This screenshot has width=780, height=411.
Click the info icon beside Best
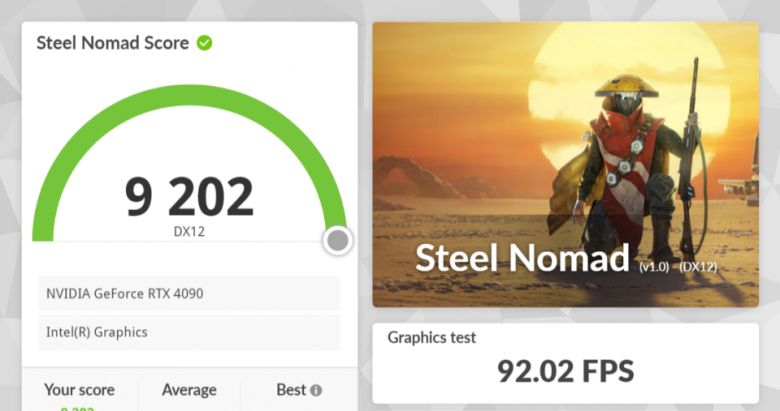click(316, 390)
